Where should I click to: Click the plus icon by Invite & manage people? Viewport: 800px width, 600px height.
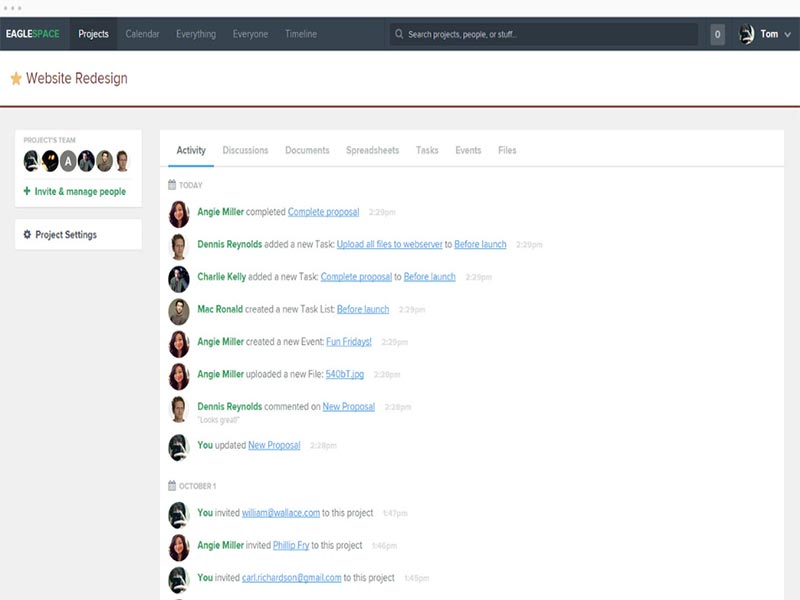click(27, 191)
